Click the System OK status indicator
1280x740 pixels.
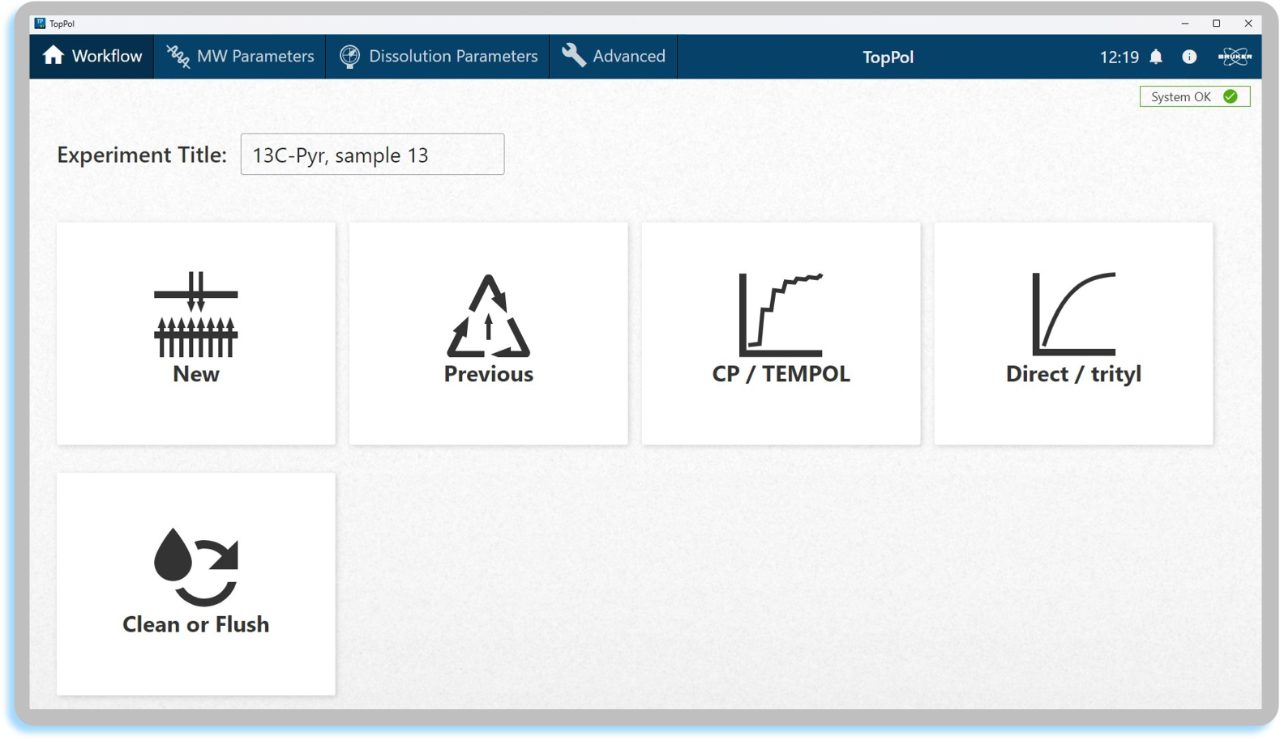(1194, 97)
